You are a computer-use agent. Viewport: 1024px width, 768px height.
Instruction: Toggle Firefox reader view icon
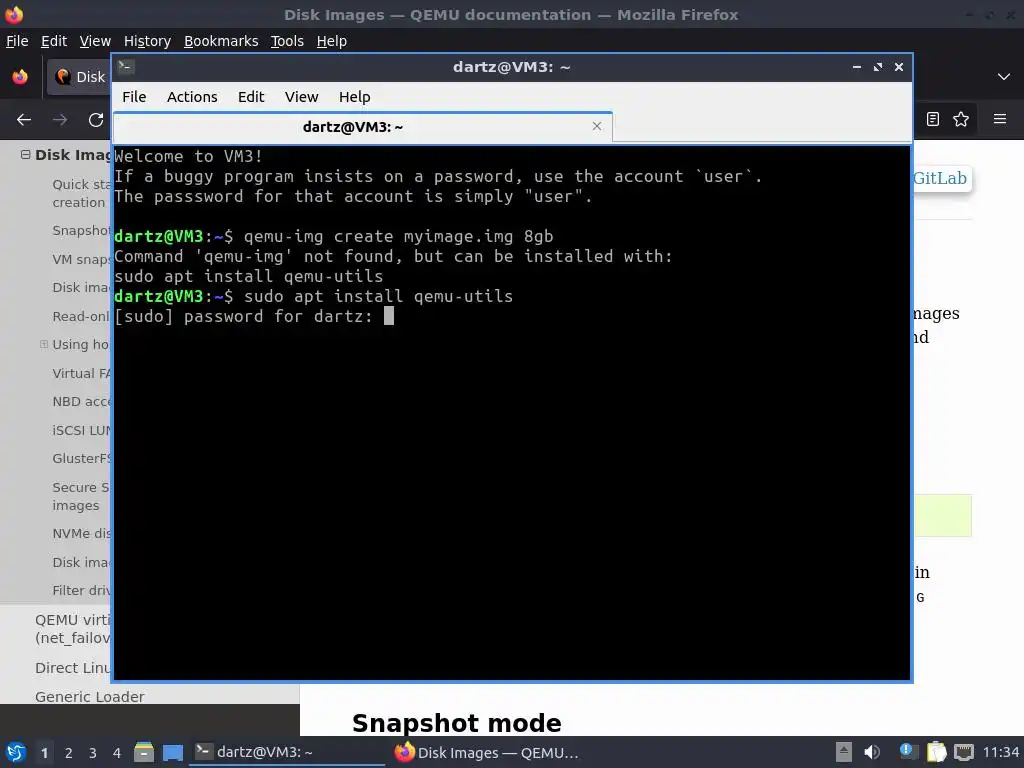click(933, 119)
